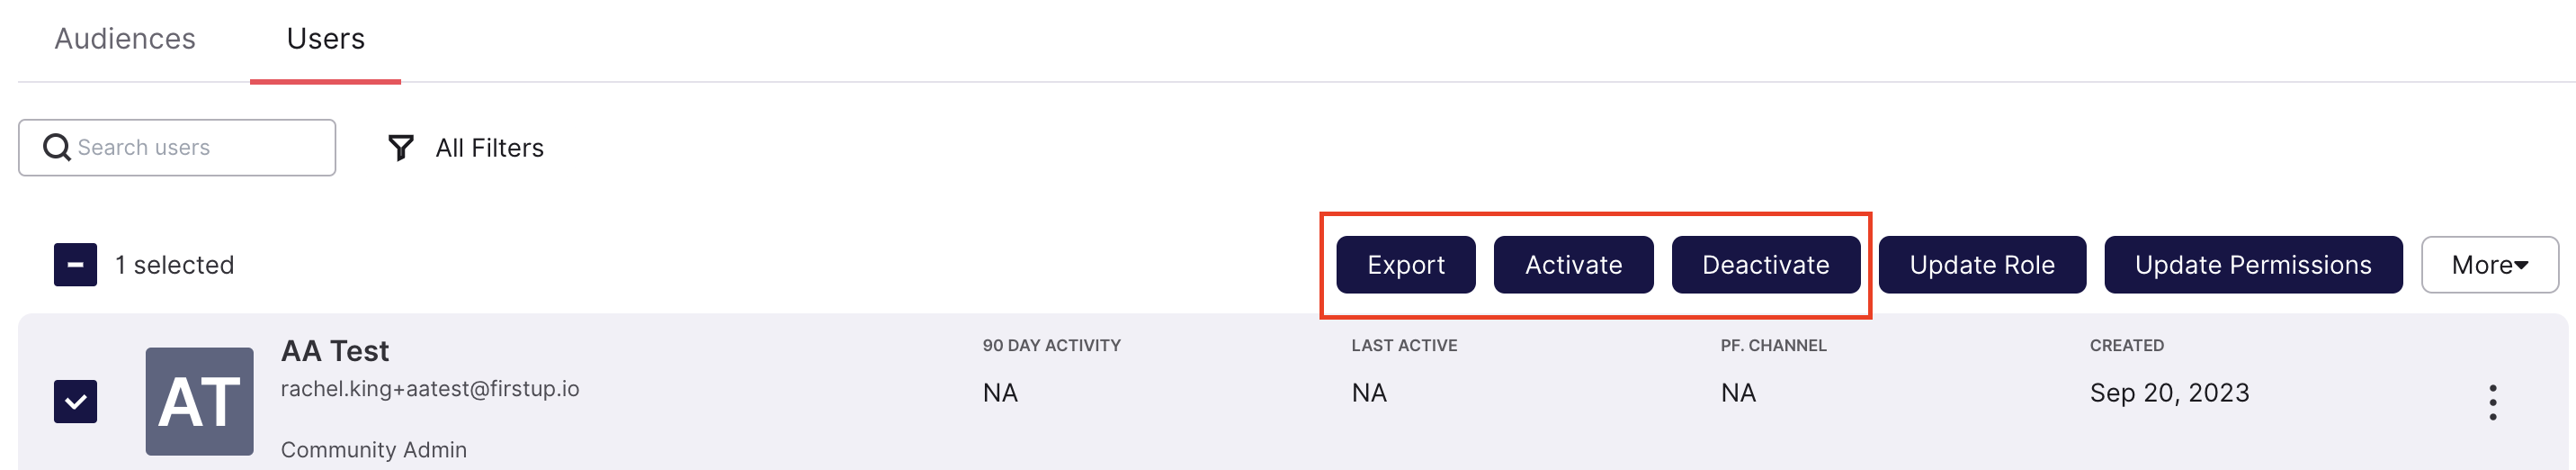Click the search magnifier icon
The image size is (2576, 470).
[x=57, y=148]
